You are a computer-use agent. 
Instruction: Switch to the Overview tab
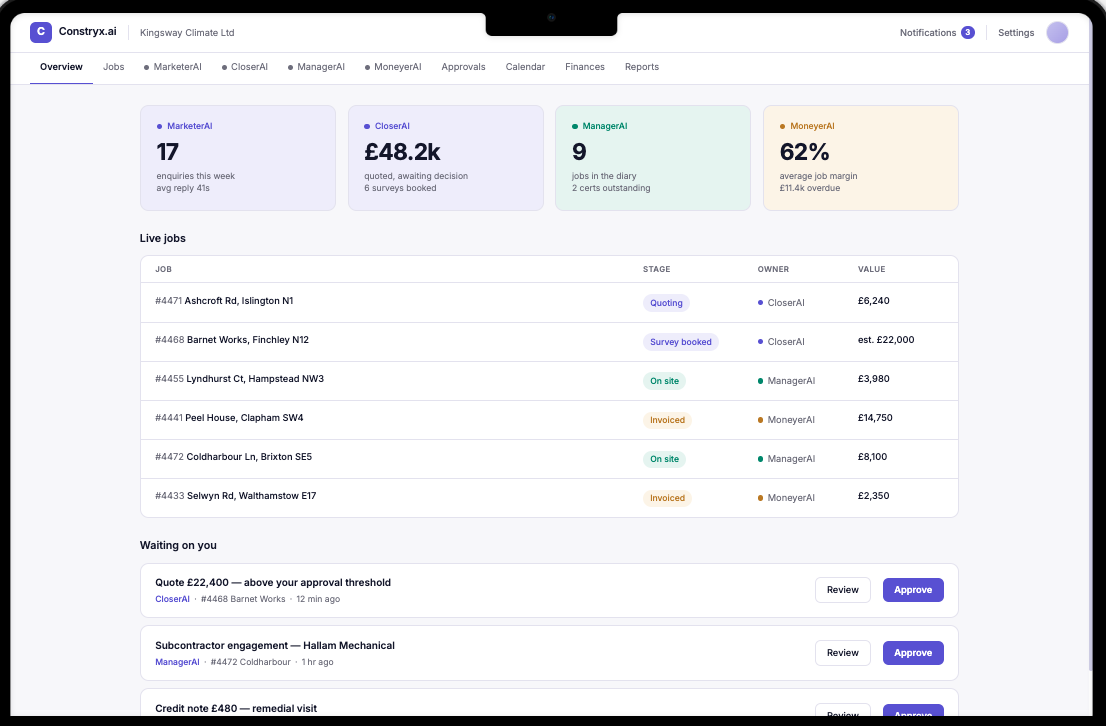click(x=61, y=67)
